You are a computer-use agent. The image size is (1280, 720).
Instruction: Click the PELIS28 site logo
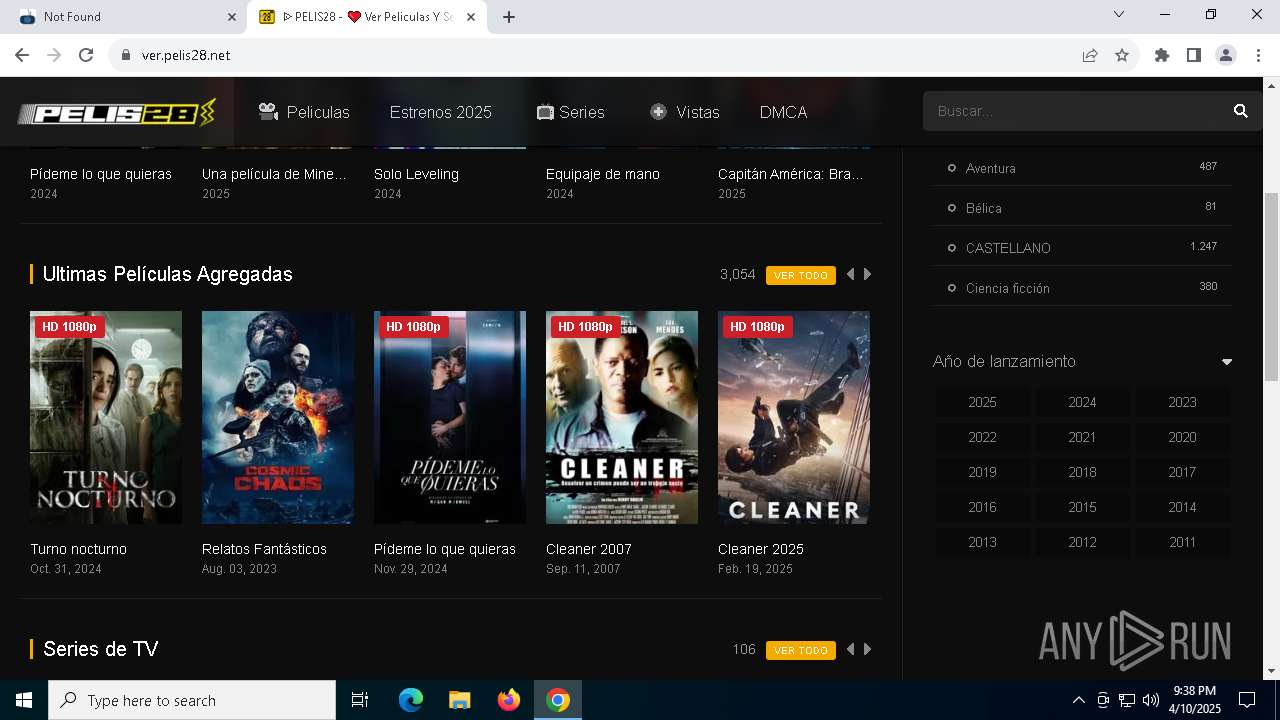pos(116,112)
